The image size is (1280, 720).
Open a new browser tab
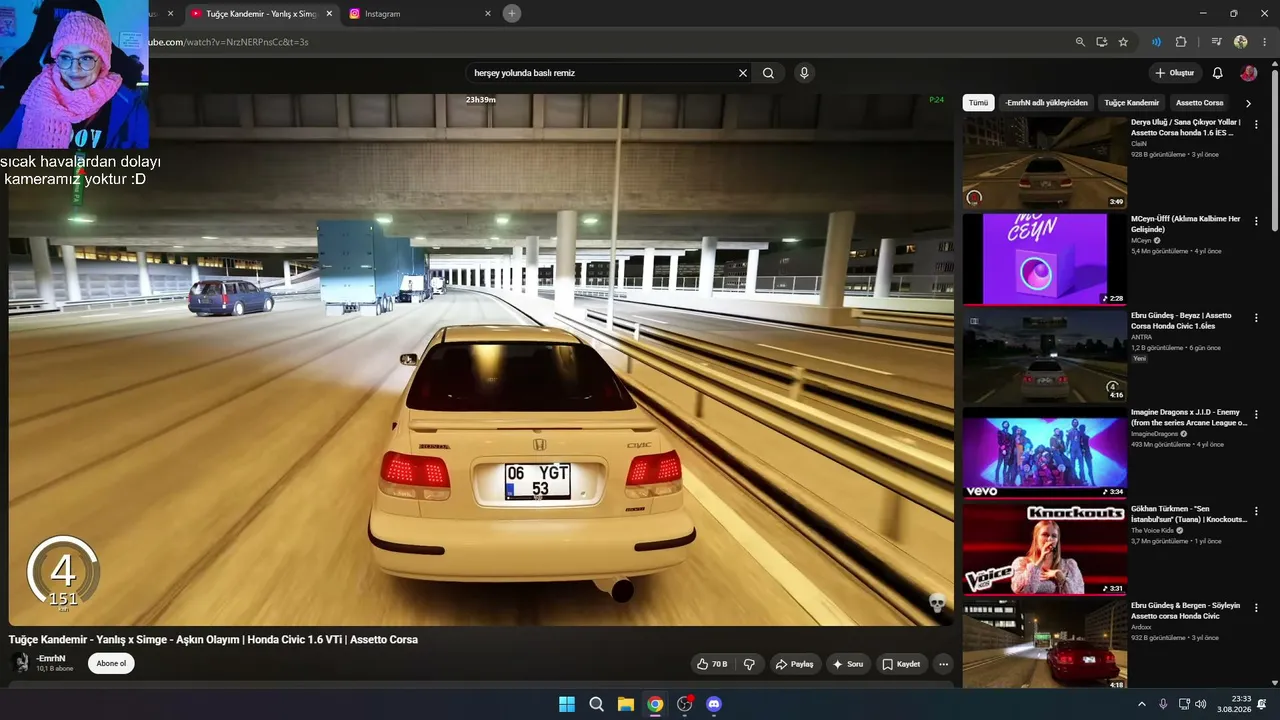(x=512, y=14)
